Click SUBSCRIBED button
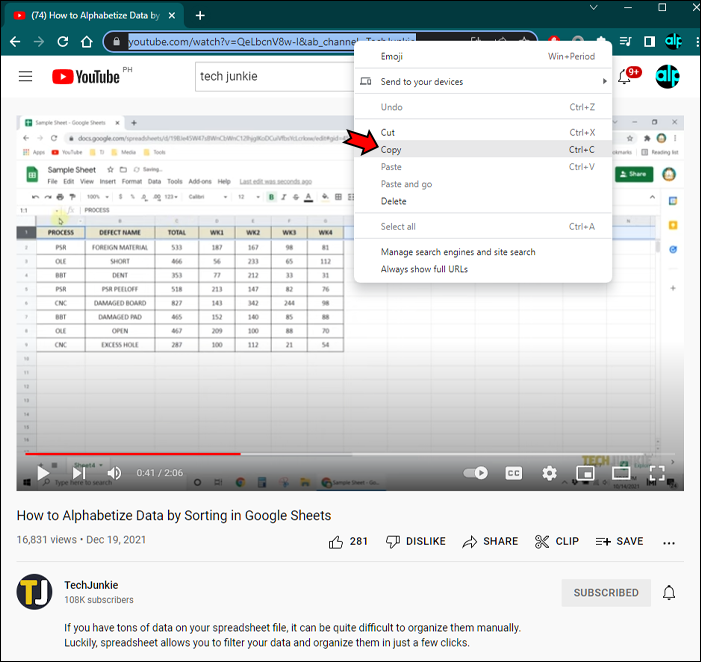This screenshot has height=662, width=701. 606,593
